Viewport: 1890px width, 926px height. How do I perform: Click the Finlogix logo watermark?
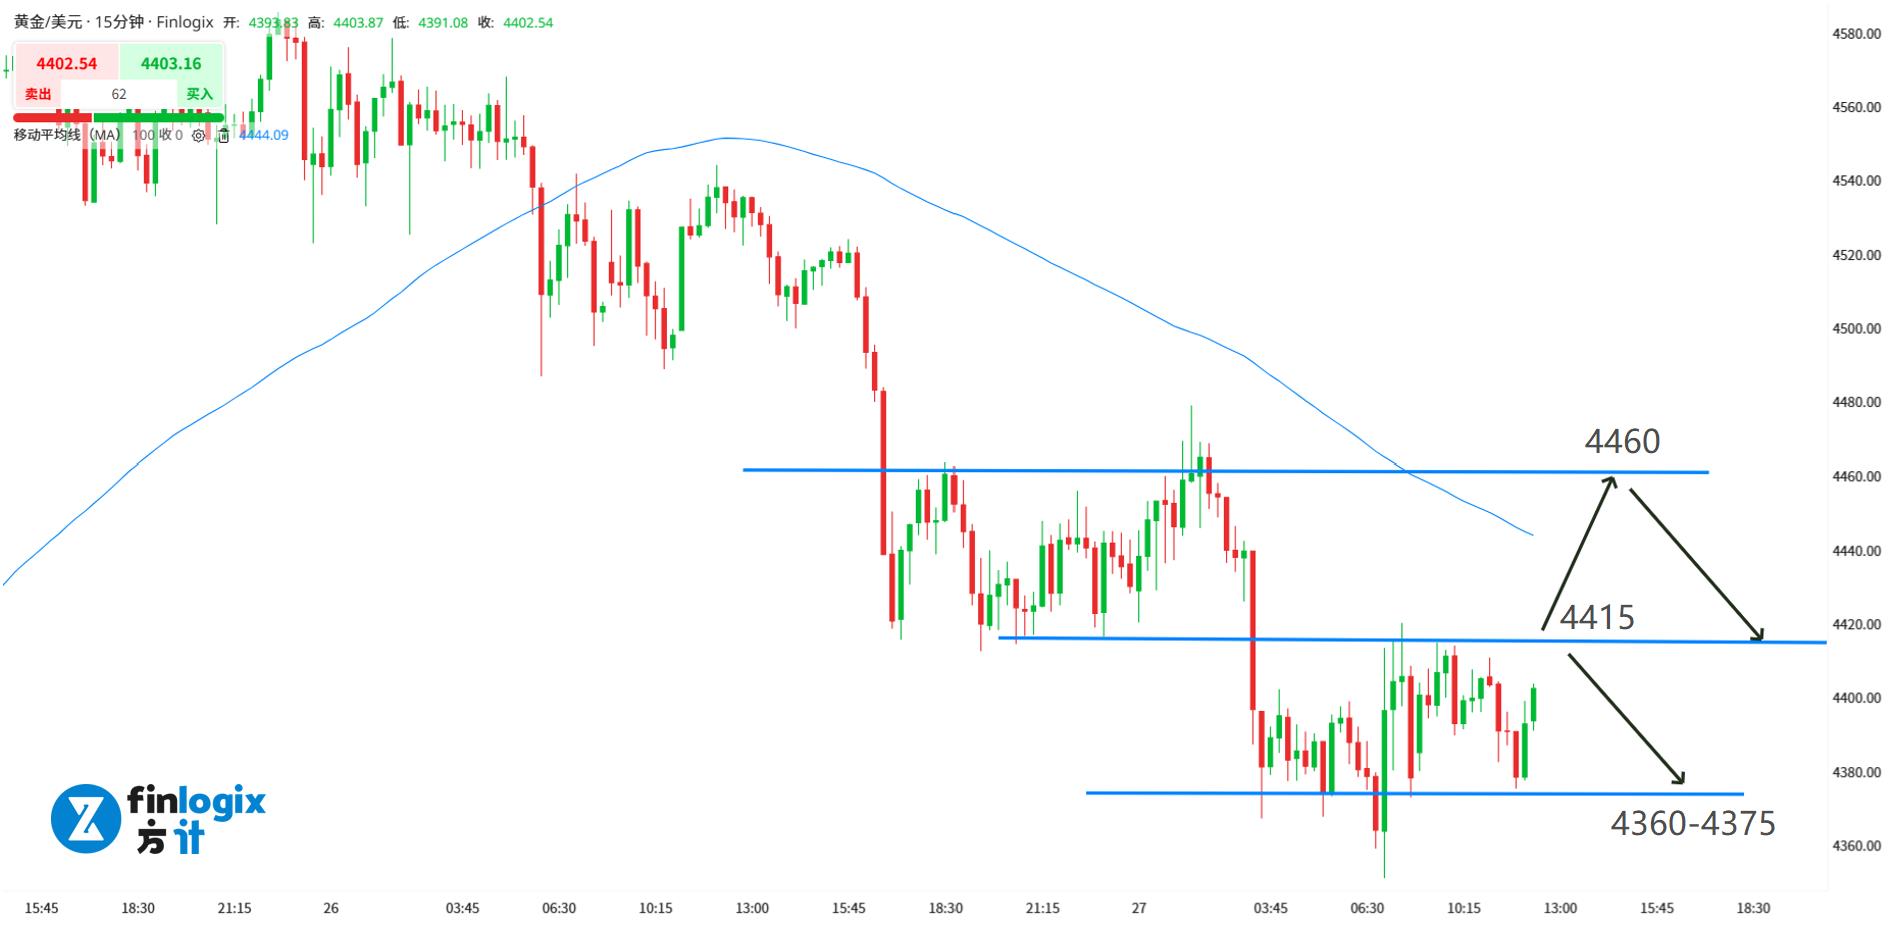[x=159, y=818]
